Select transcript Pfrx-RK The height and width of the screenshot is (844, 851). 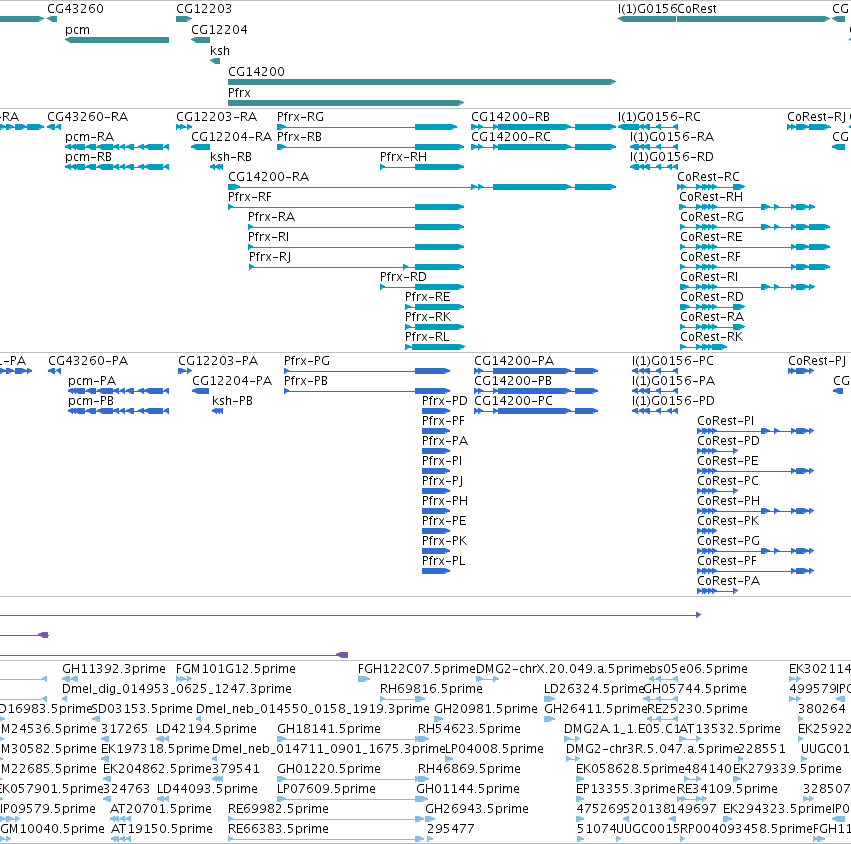434,327
